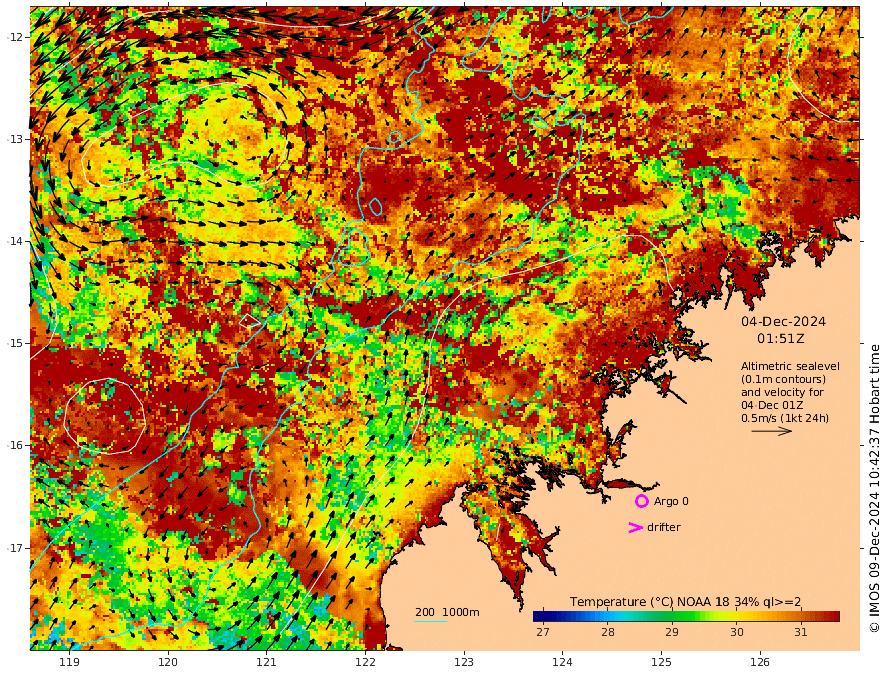Click the dark blue end of the temperature bar
880x680 pixels.
point(540,617)
